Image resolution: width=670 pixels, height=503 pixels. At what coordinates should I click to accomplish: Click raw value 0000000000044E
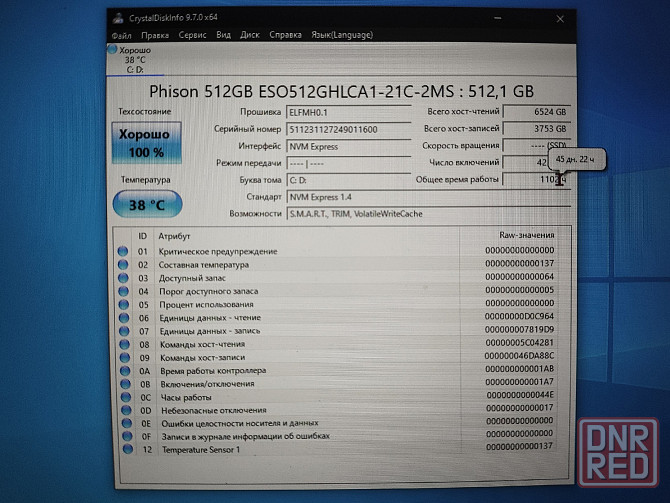pos(520,395)
